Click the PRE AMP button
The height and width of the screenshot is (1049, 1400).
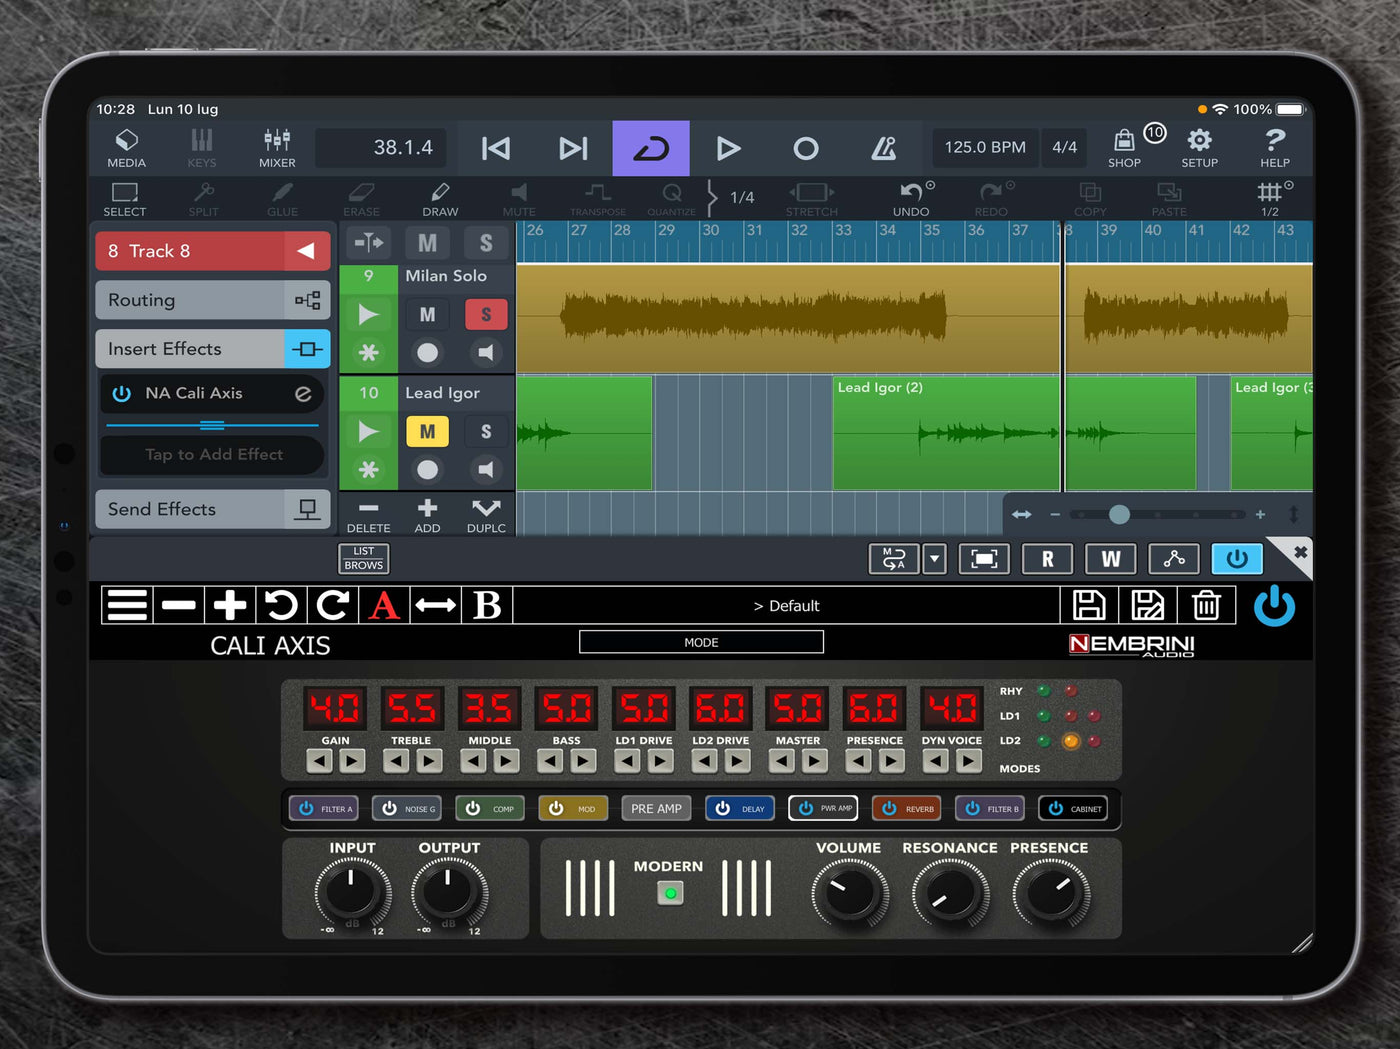pyautogui.click(x=656, y=808)
